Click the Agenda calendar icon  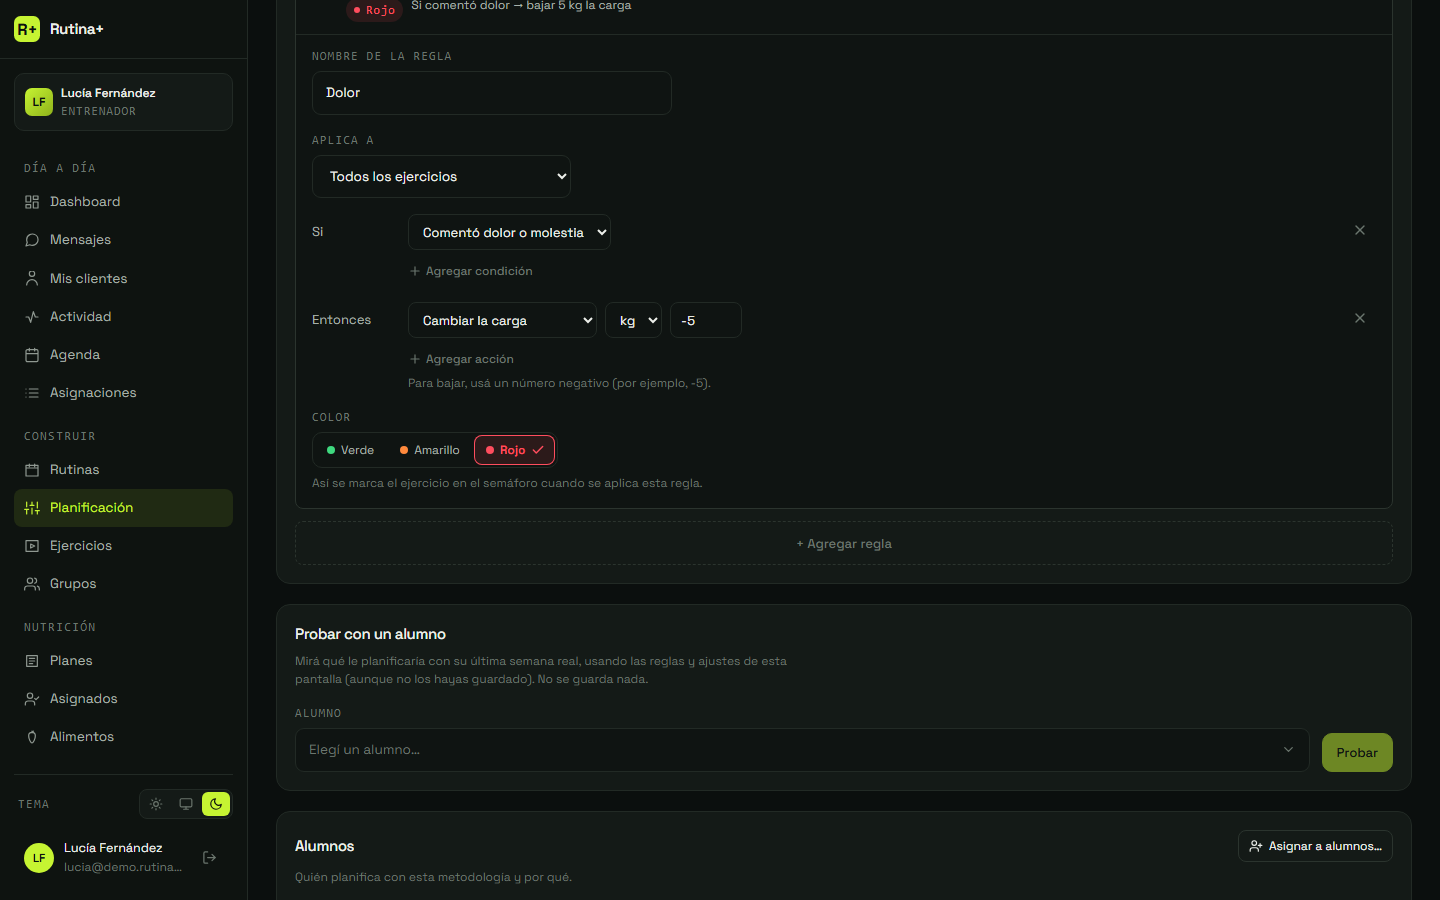coord(32,355)
